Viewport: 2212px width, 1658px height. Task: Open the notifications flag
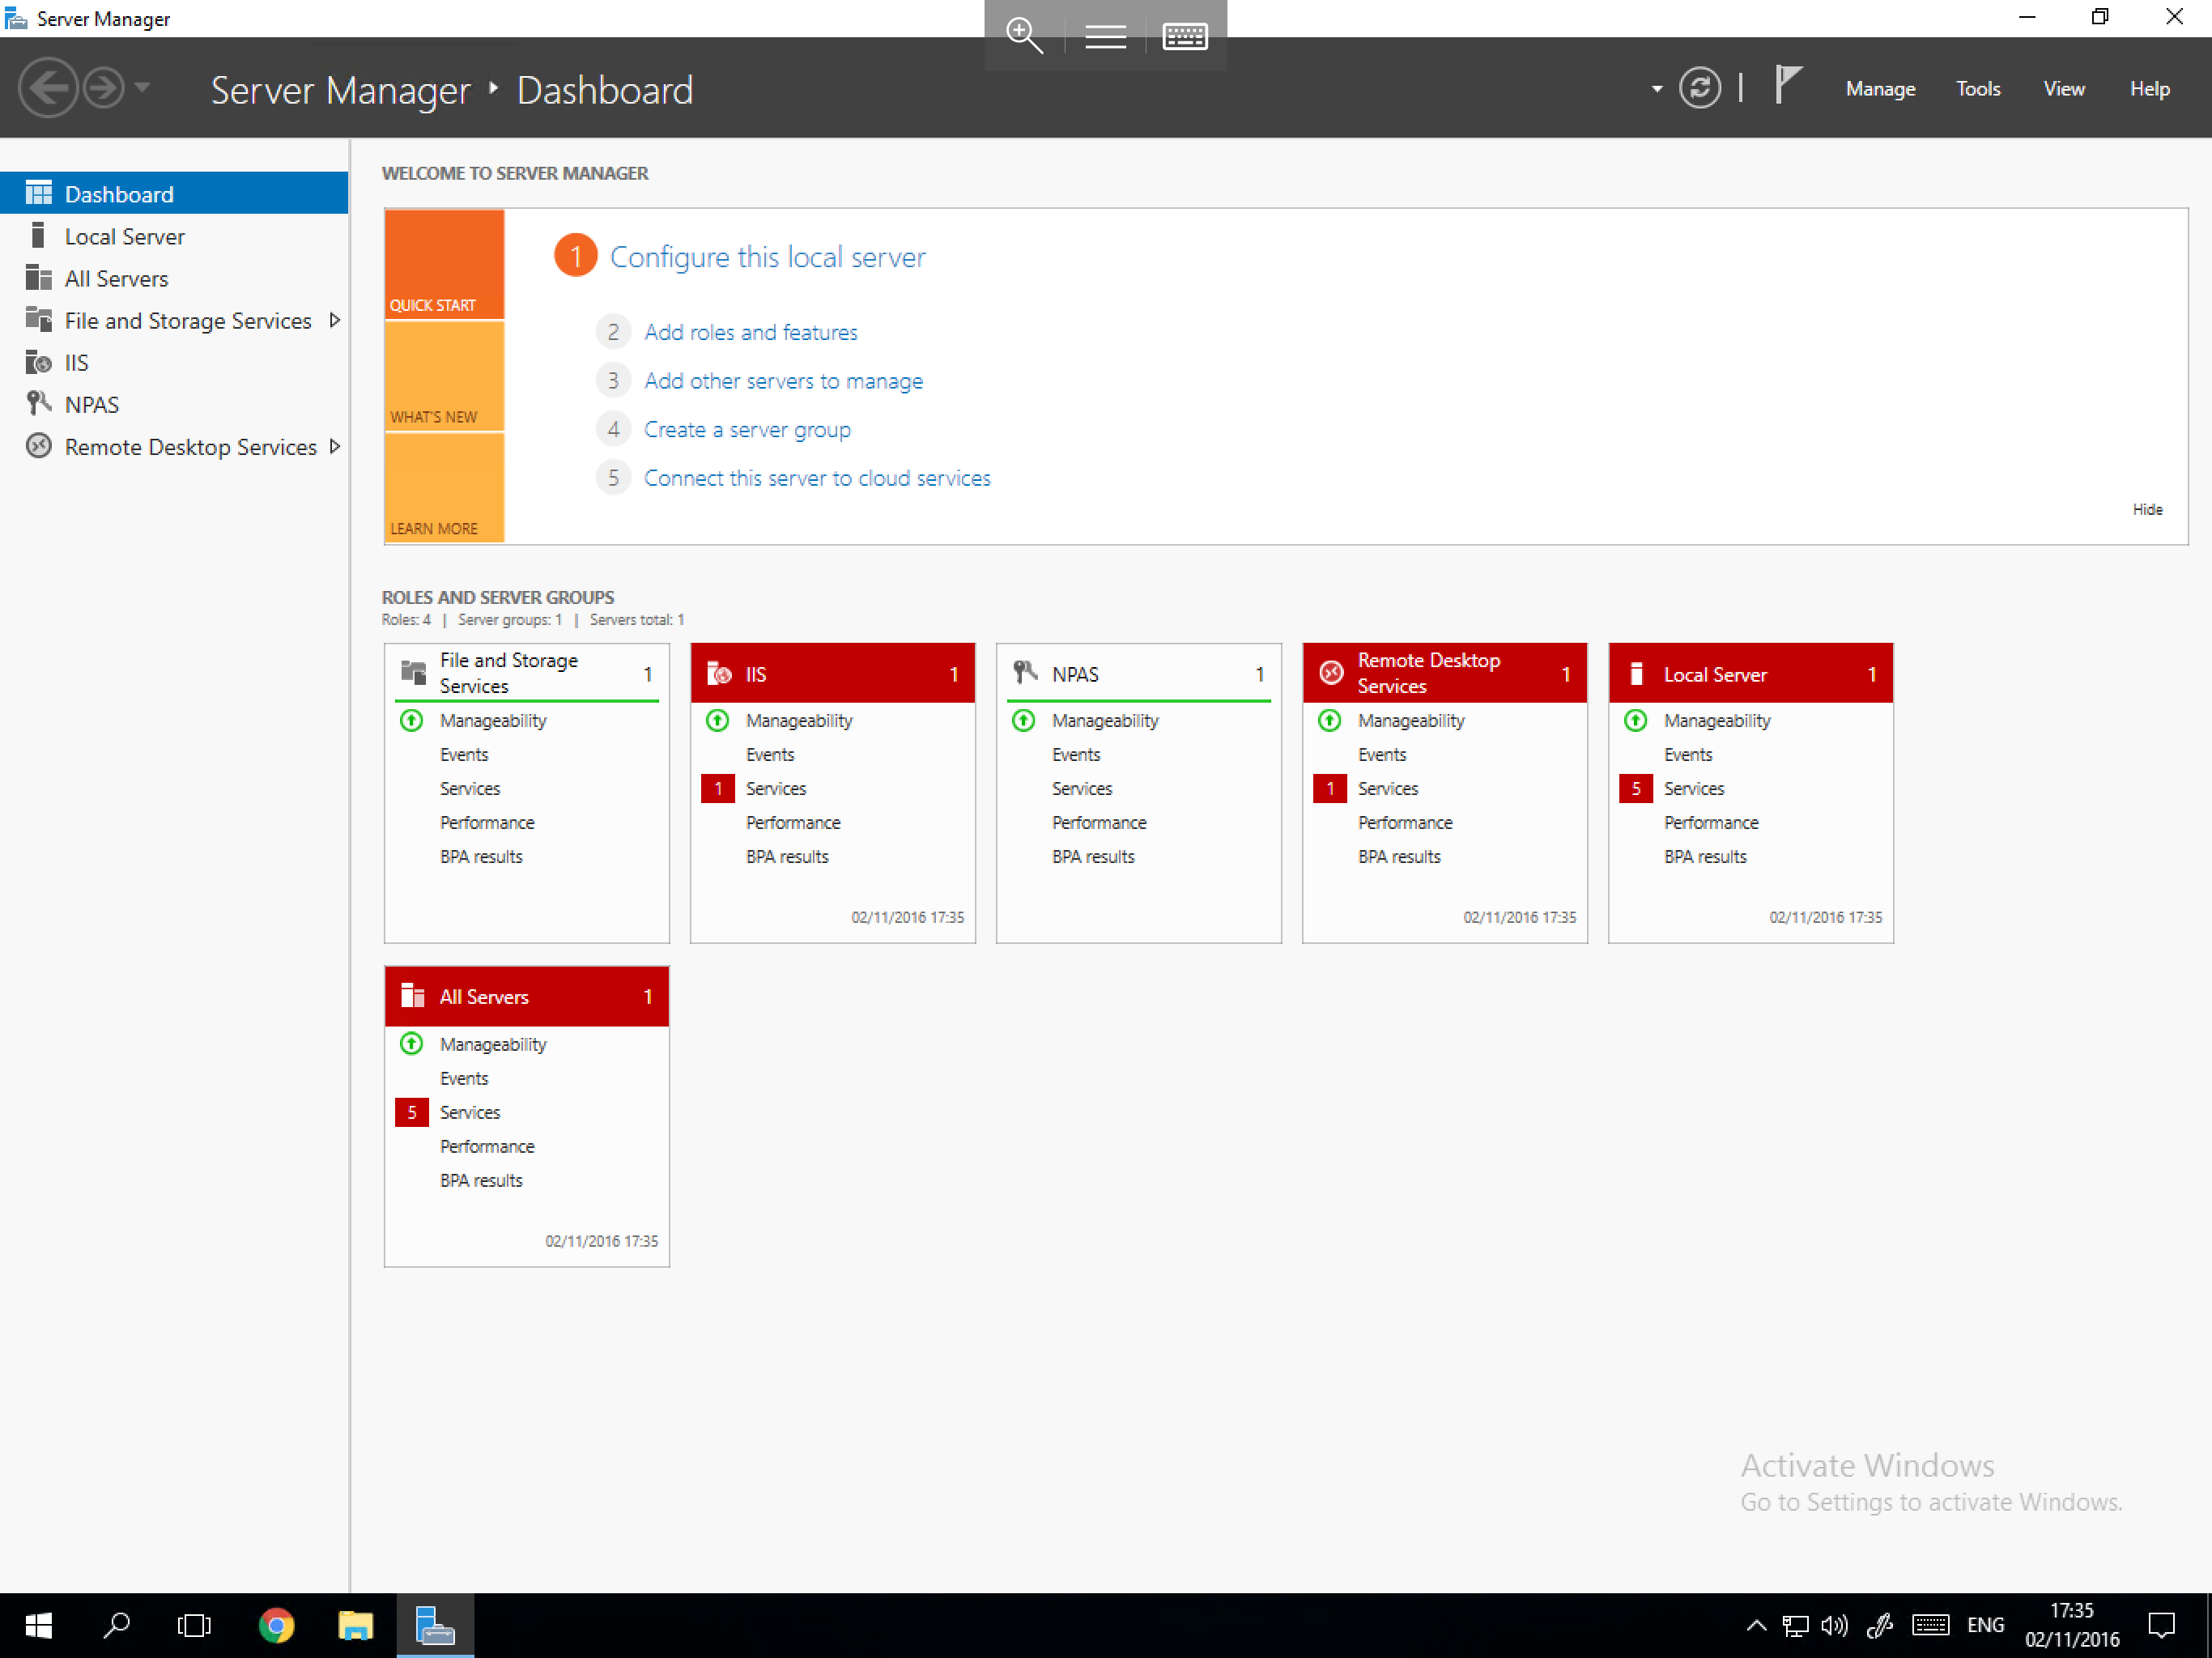[1787, 86]
